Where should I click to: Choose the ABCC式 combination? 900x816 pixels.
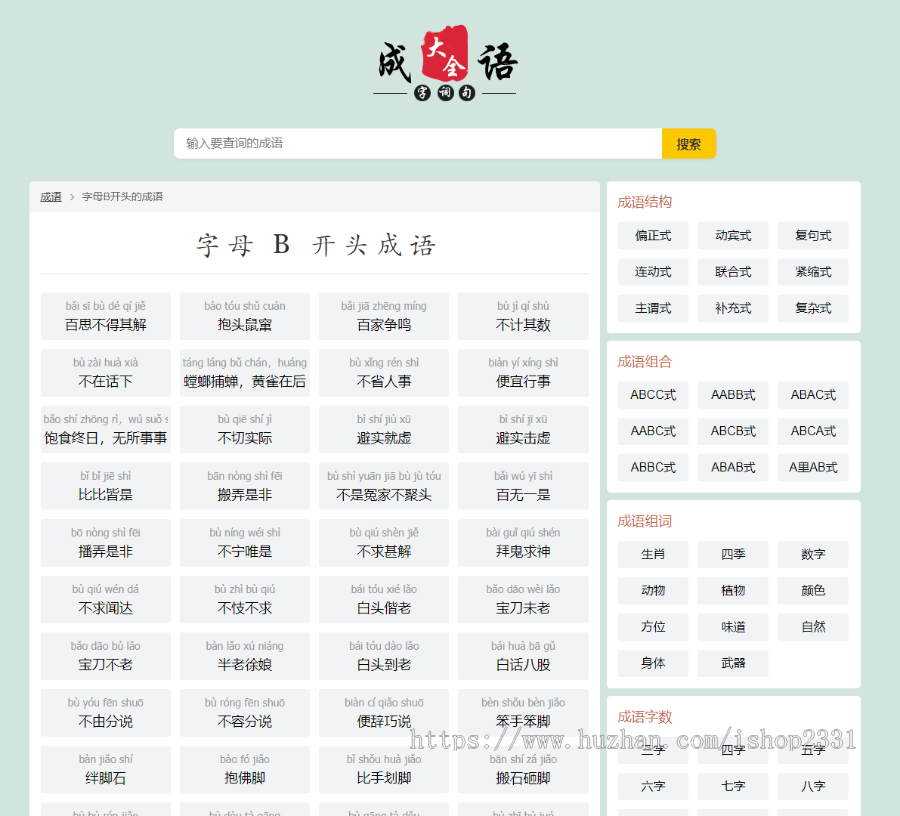(x=653, y=395)
